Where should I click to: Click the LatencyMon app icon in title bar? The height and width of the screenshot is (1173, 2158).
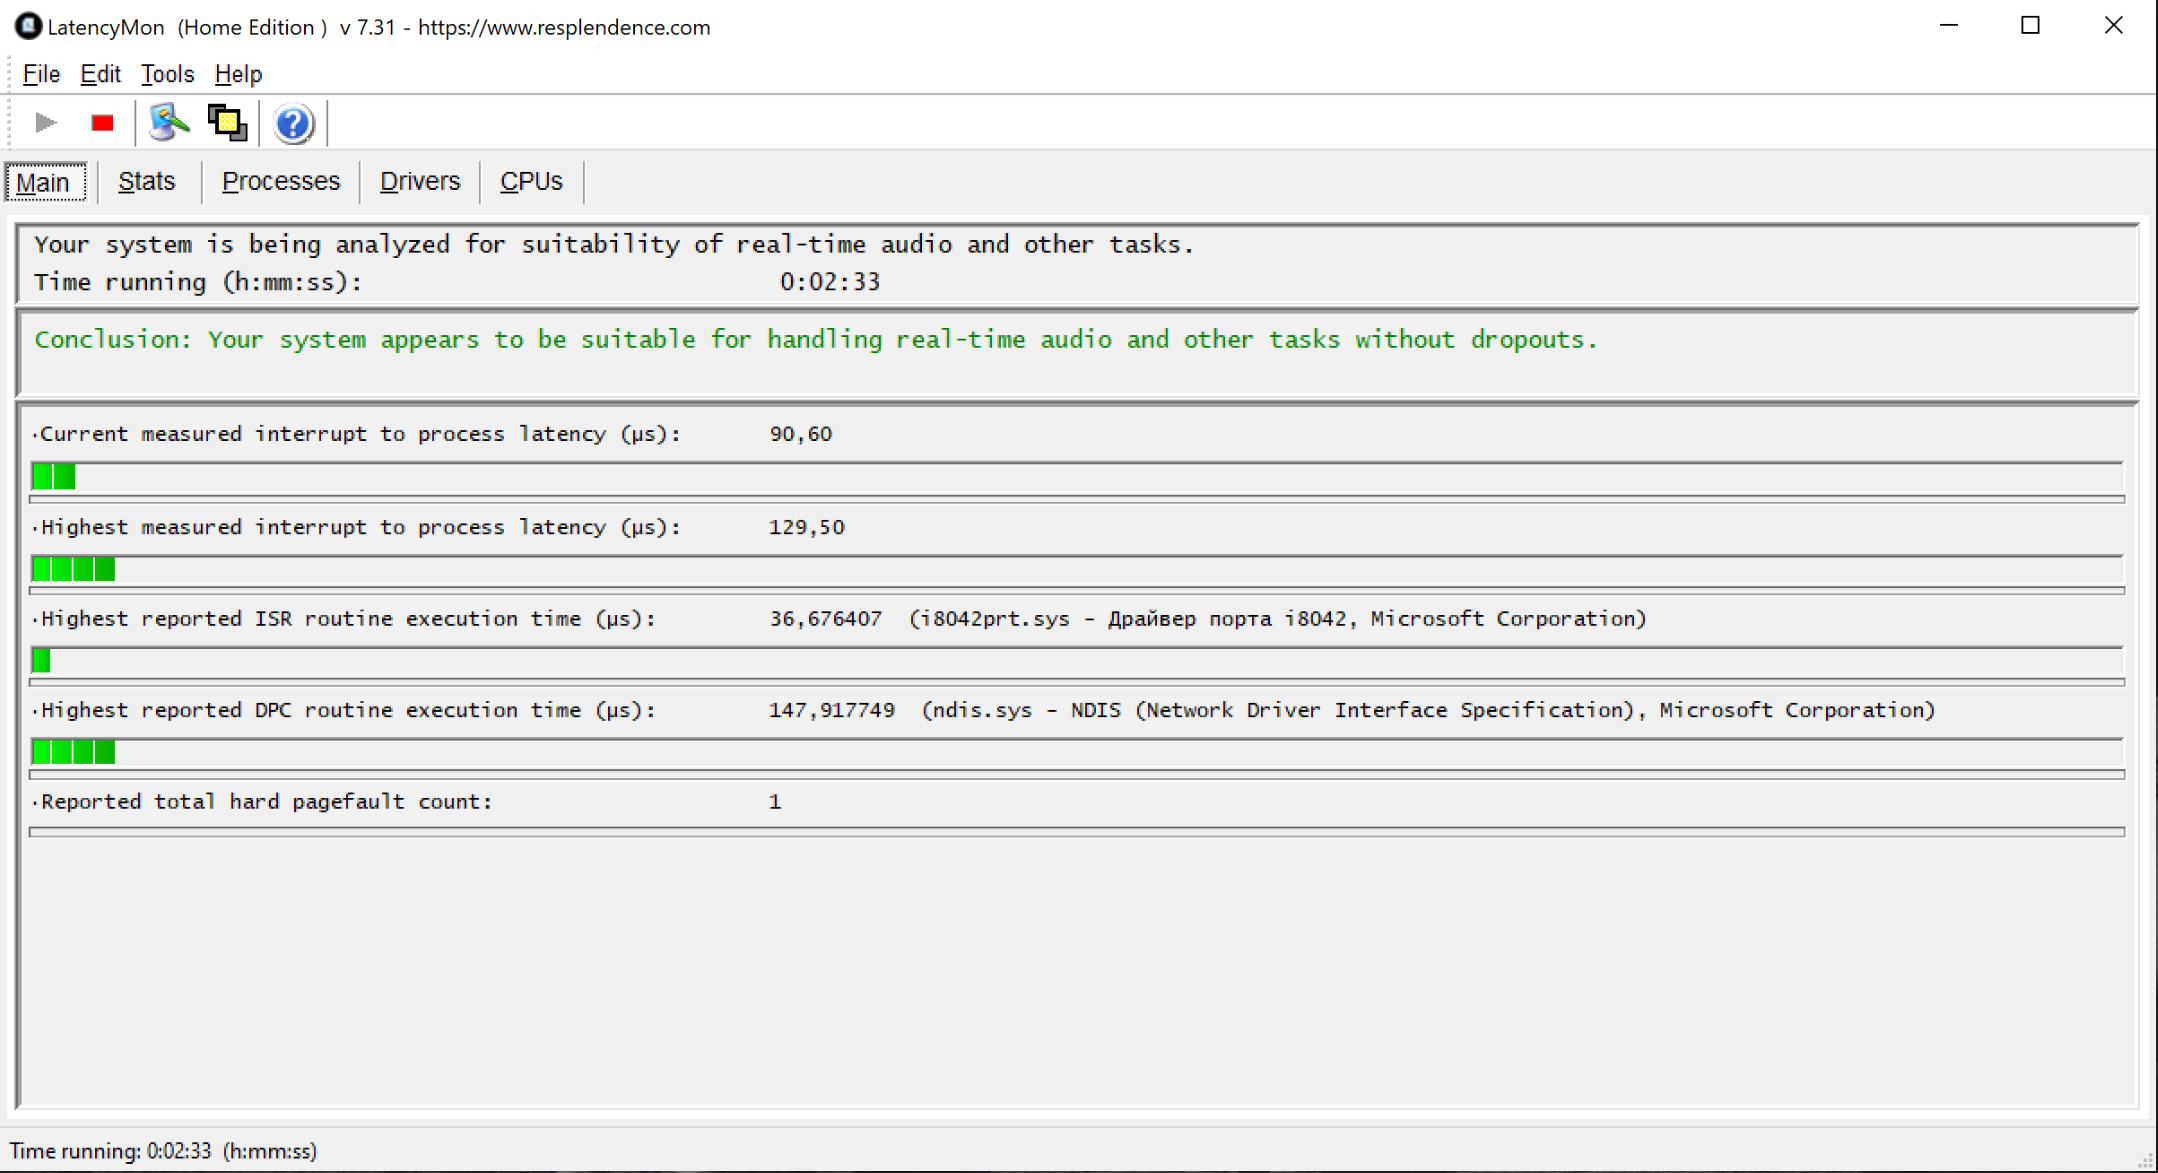(28, 27)
